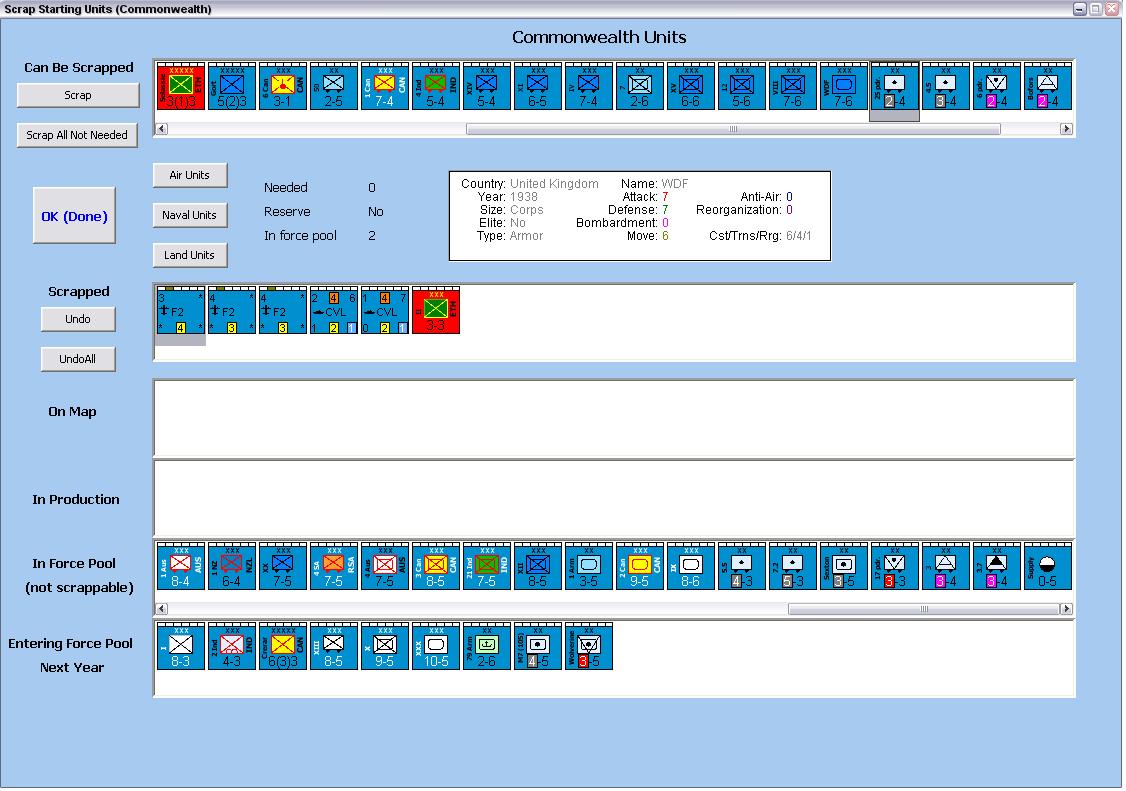This screenshot has width=1126, height=791.
Task: Choose the VIII 7-6 corps counter
Action: click(793, 86)
